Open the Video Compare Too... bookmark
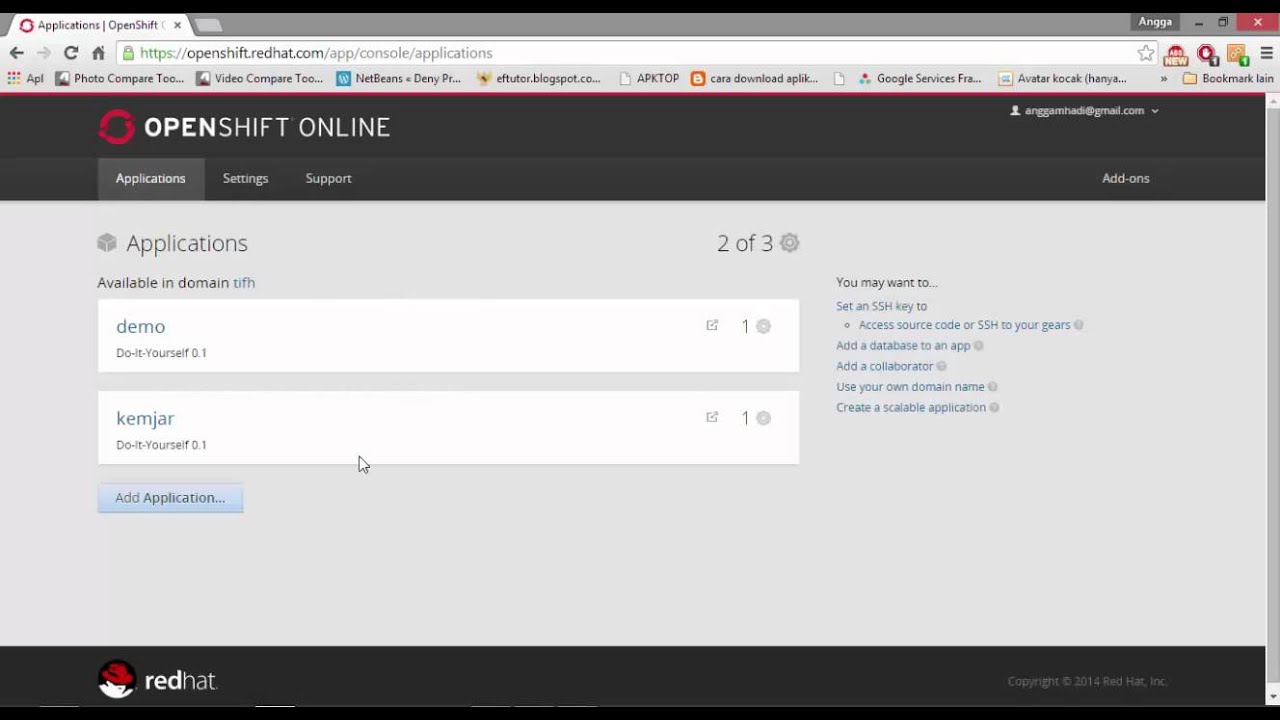This screenshot has width=1280, height=720. pos(260,78)
